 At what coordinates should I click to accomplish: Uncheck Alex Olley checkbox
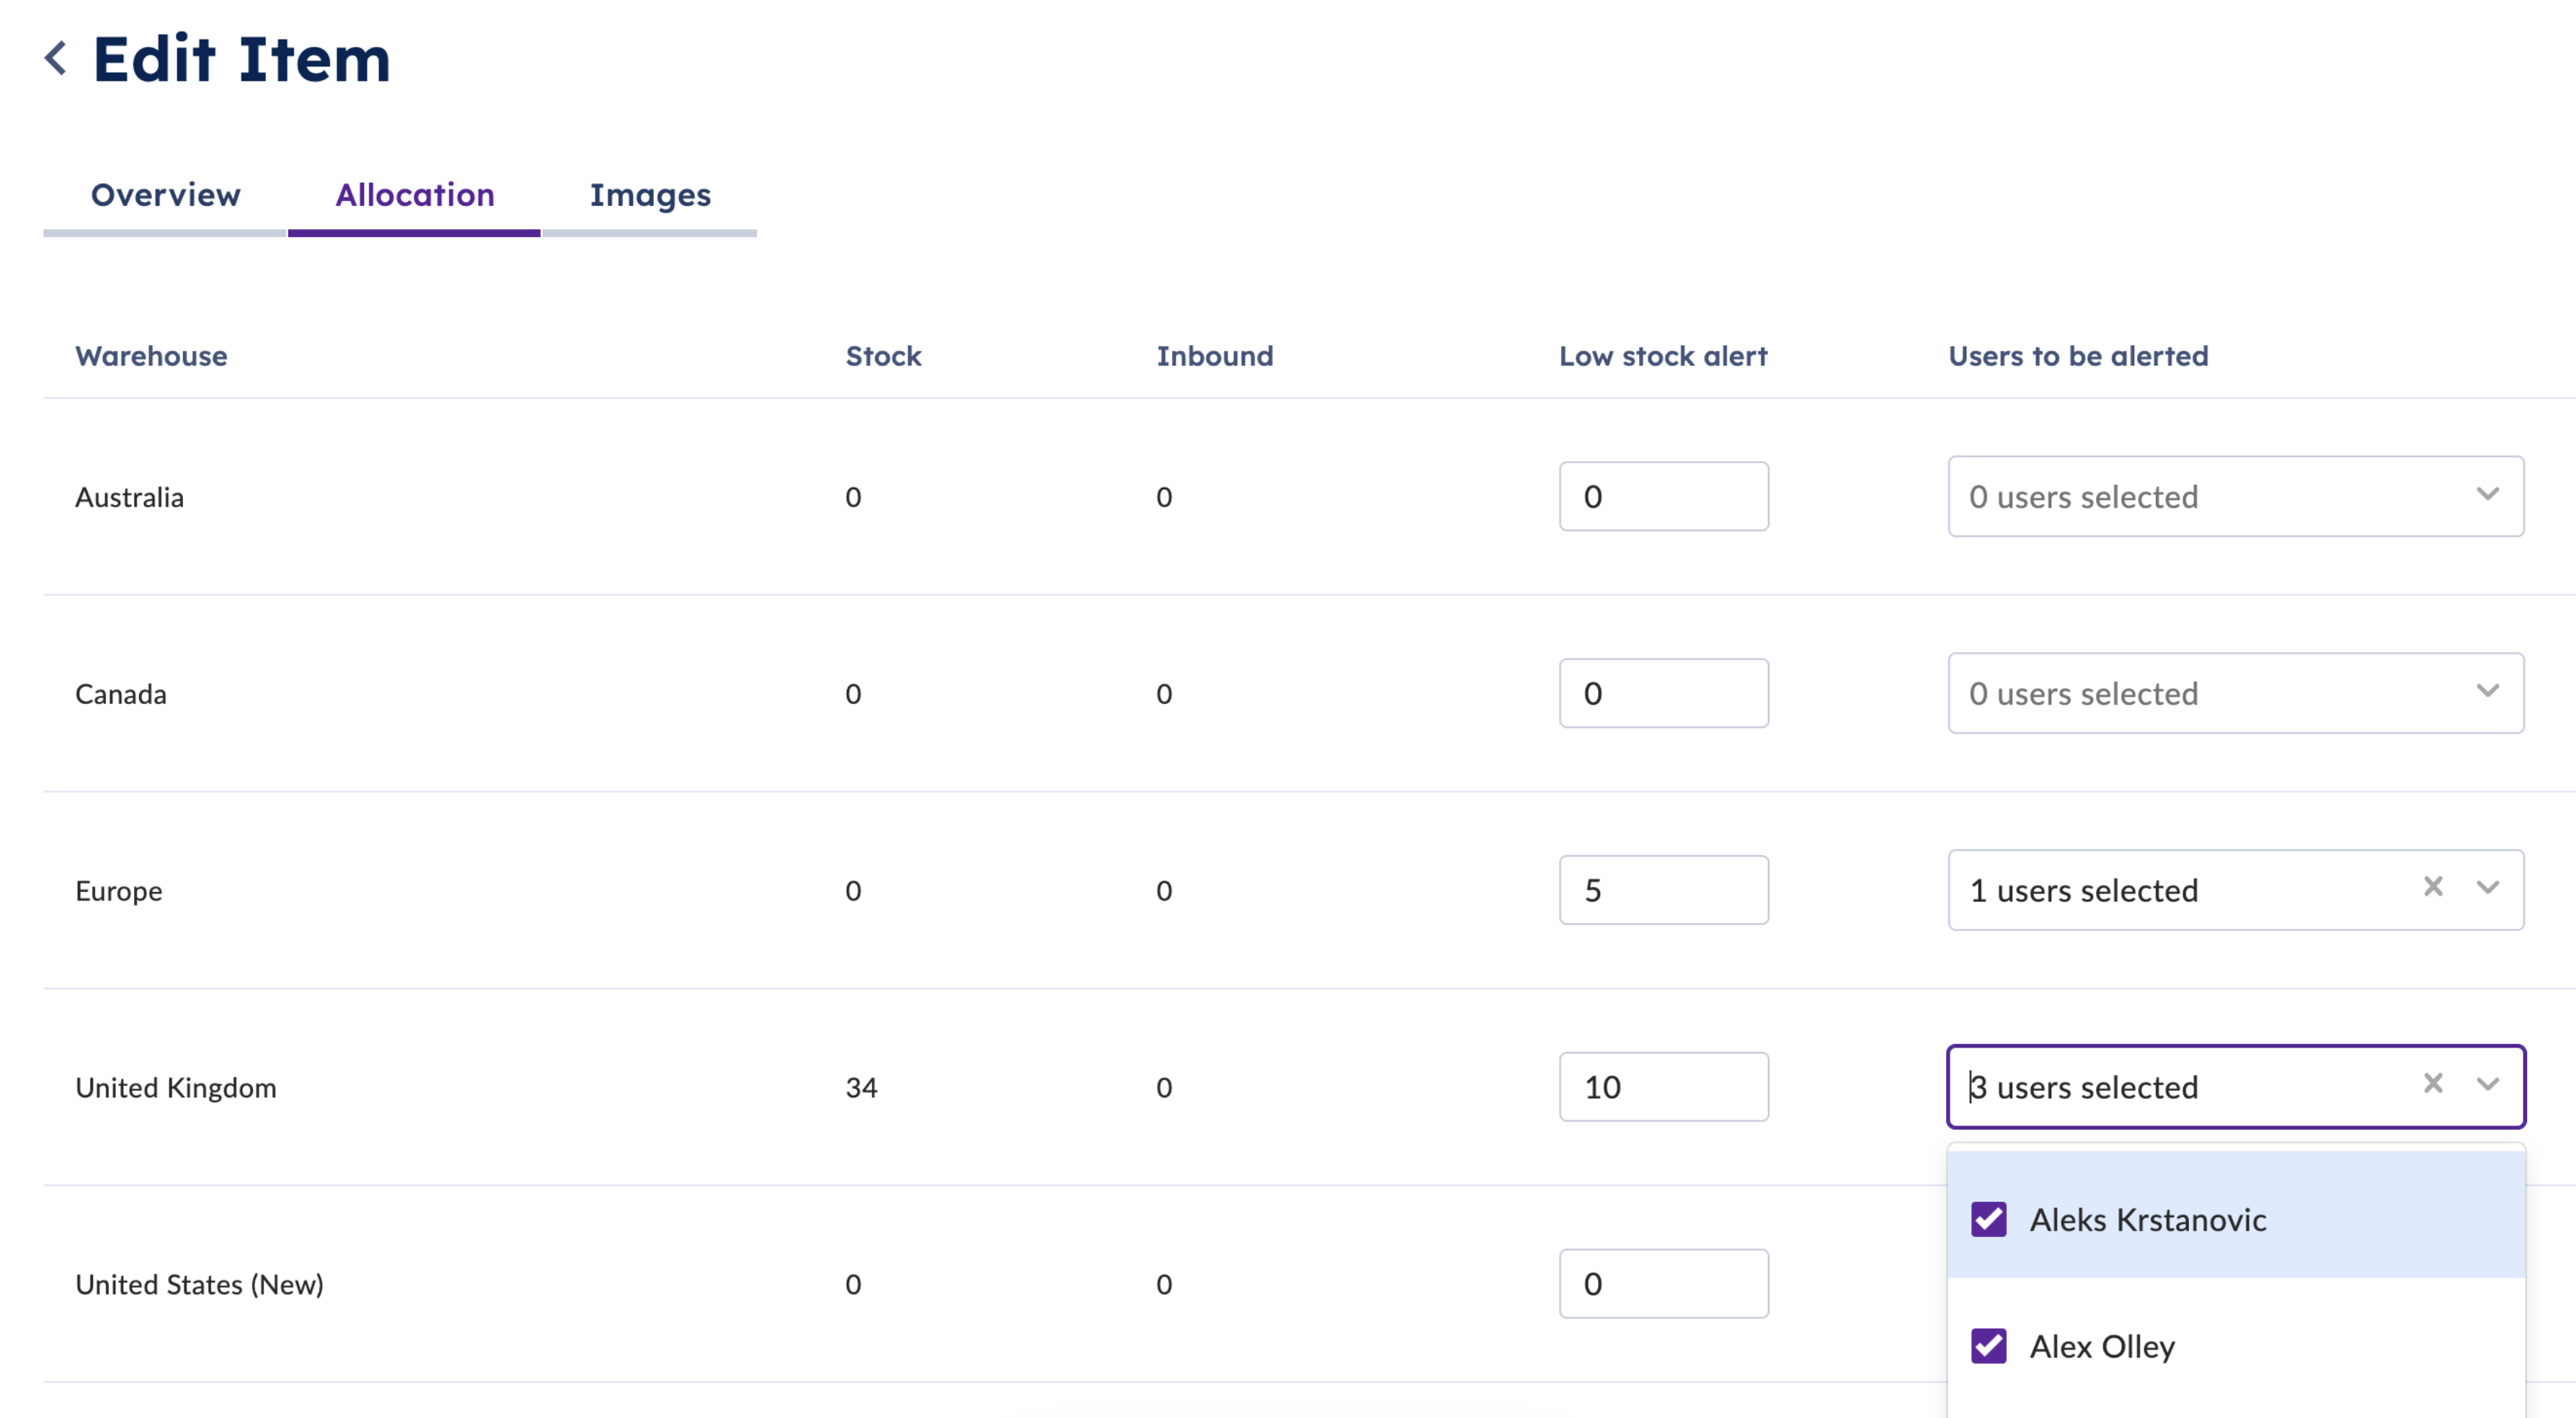(x=1988, y=1347)
